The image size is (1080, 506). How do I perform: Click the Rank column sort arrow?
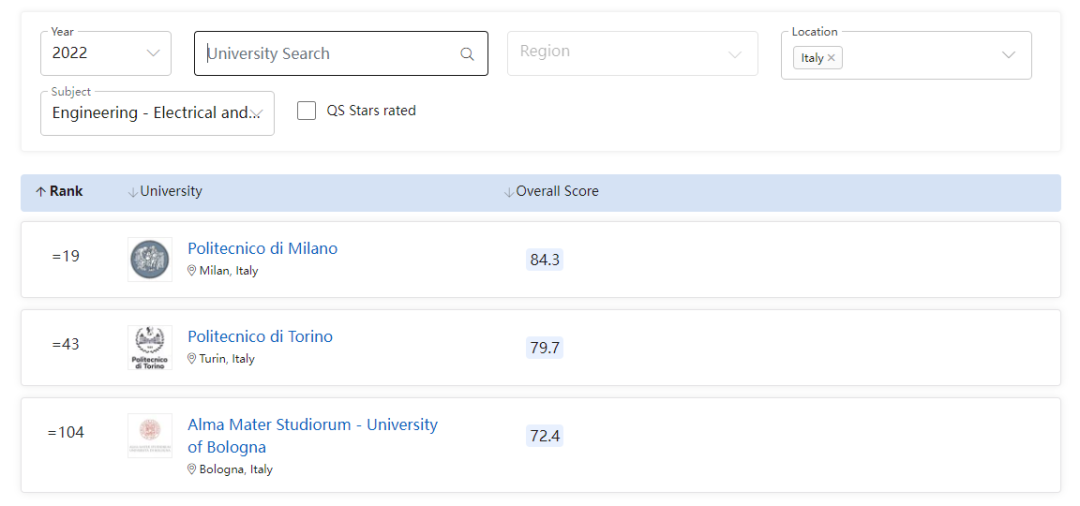coord(41,192)
